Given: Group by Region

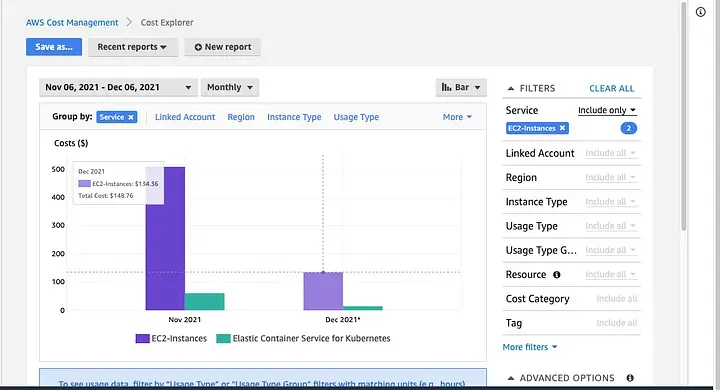Looking at the screenshot, I should click(241, 117).
